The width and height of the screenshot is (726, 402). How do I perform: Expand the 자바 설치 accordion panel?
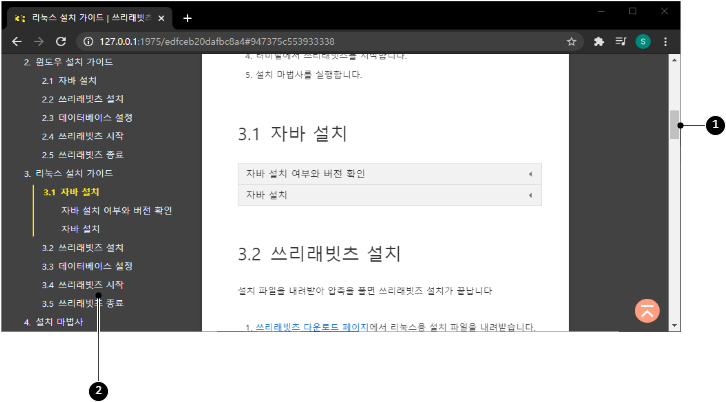point(389,195)
